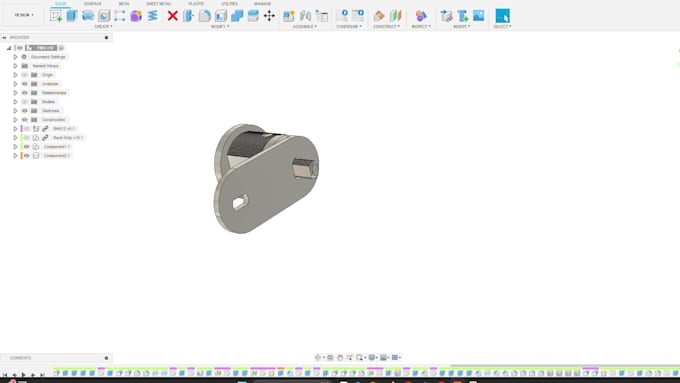680x383 pixels.
Task: Expand the Document Settings node
Action: [15, 57]
